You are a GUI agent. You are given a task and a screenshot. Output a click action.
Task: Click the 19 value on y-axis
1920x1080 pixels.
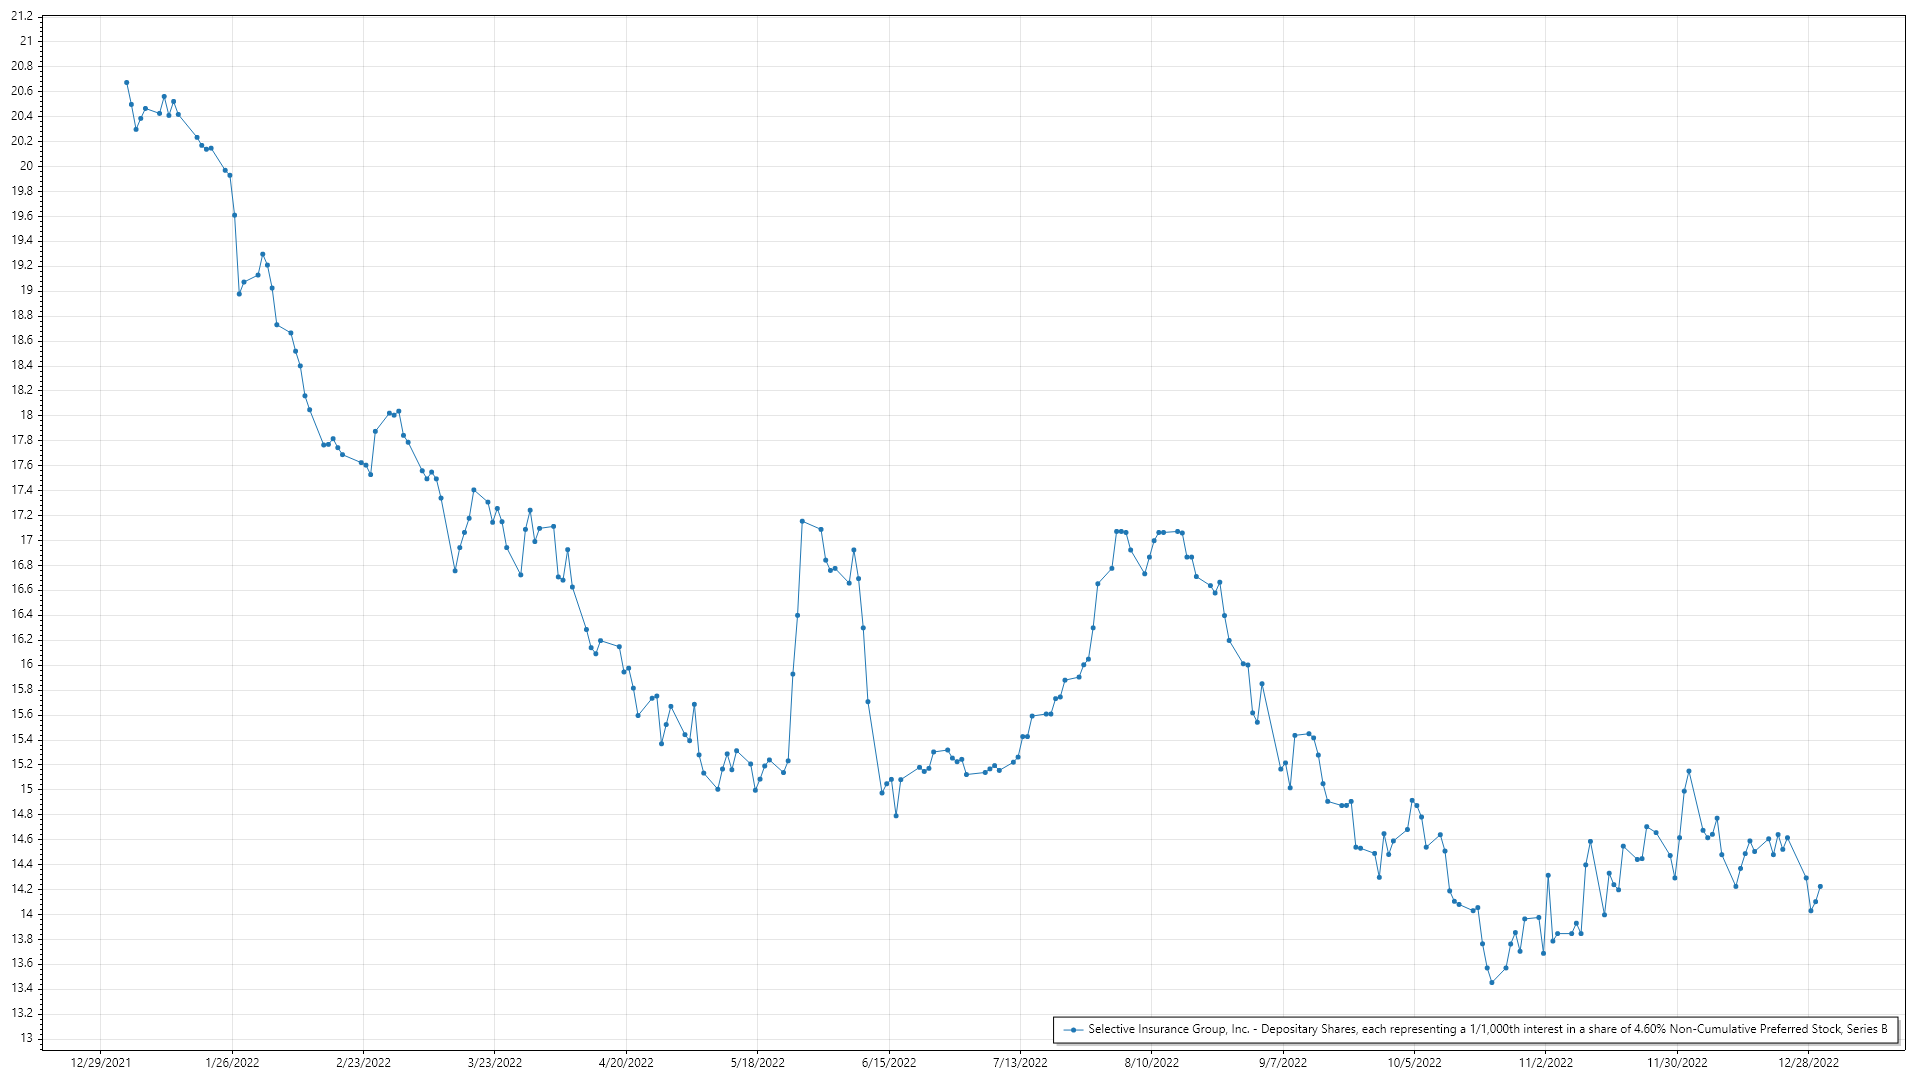(27, 290)
